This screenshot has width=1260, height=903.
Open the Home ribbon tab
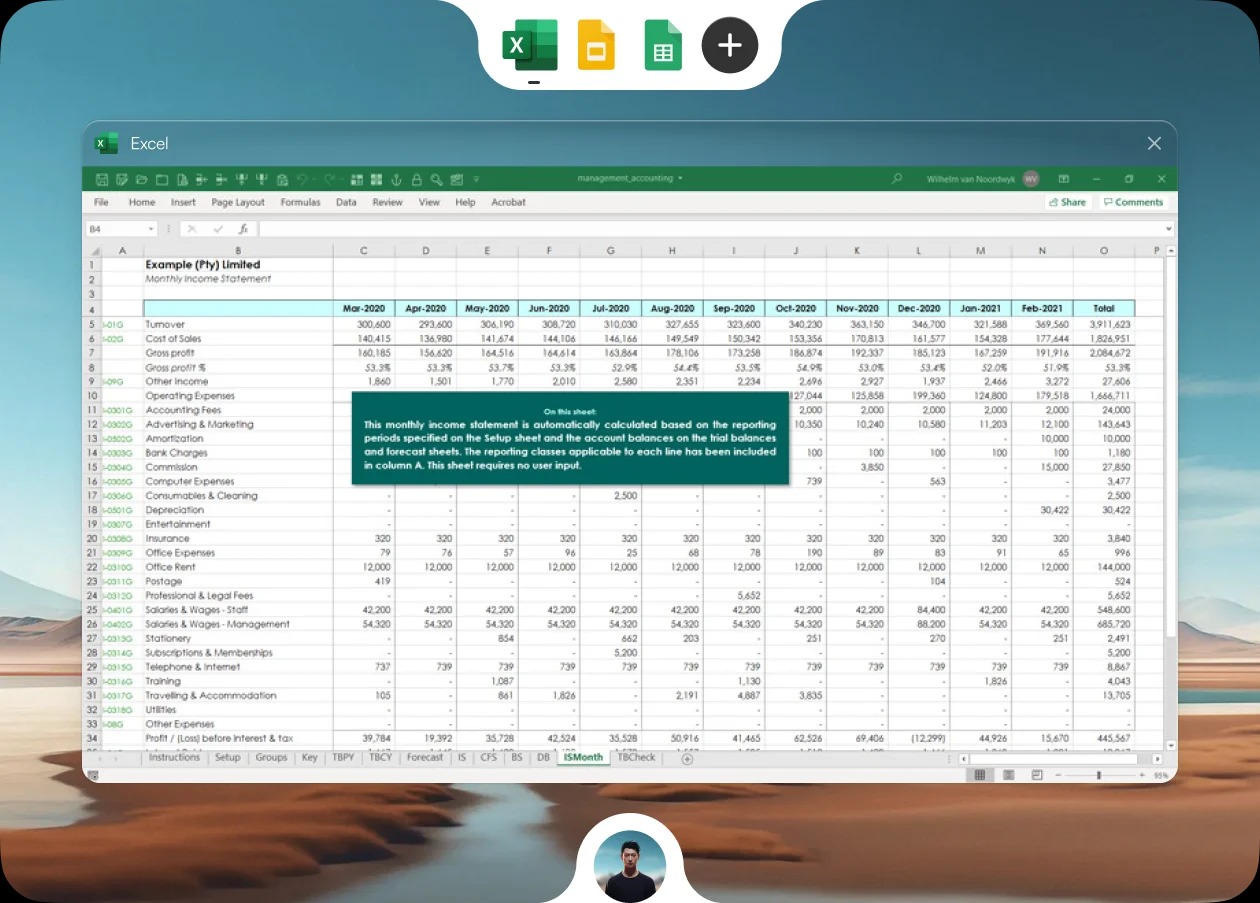[x=142, y=202]
